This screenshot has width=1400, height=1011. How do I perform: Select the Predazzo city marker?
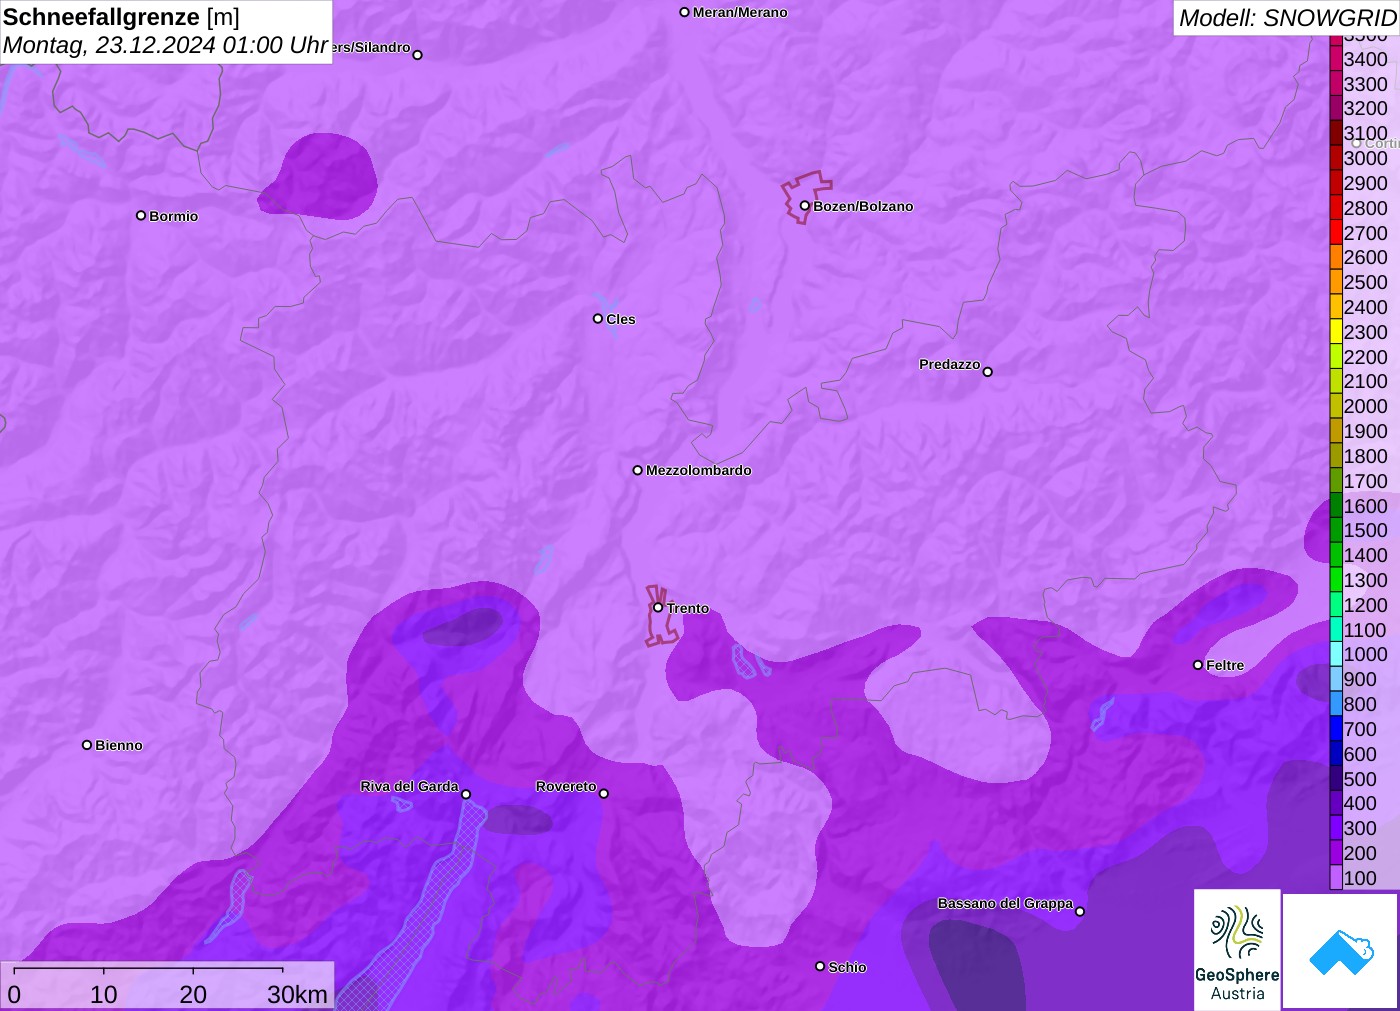[987, 372]
